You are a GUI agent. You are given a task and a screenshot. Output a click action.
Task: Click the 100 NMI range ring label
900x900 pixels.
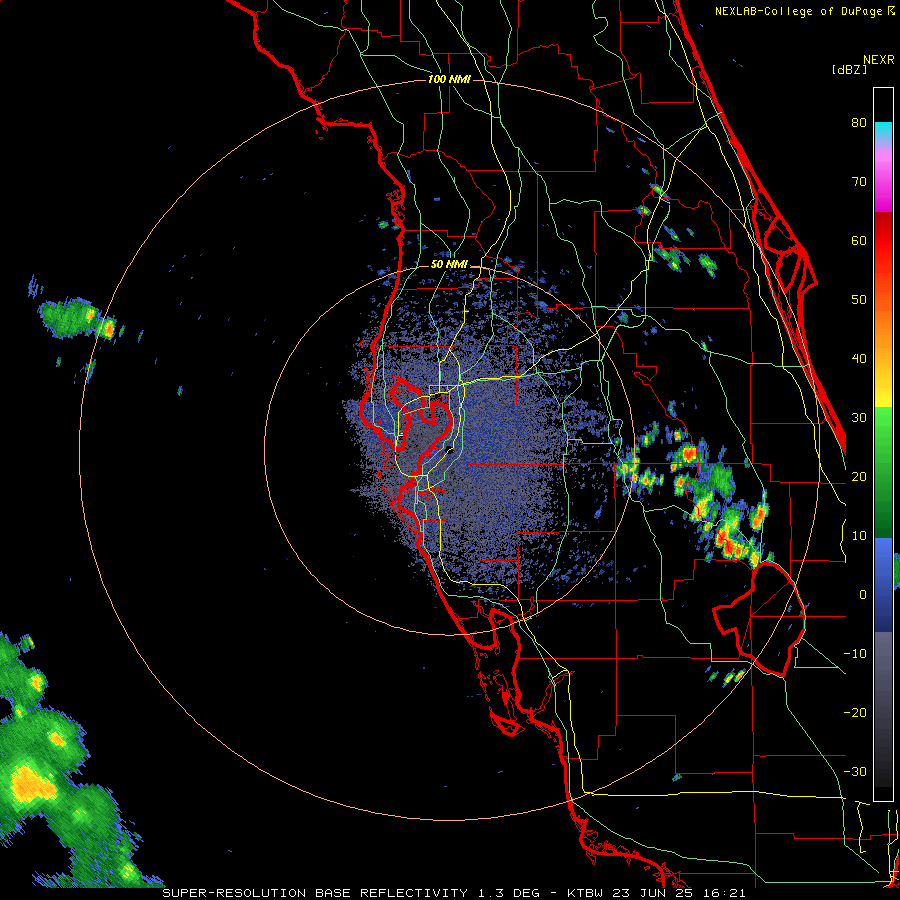(449, 79)
